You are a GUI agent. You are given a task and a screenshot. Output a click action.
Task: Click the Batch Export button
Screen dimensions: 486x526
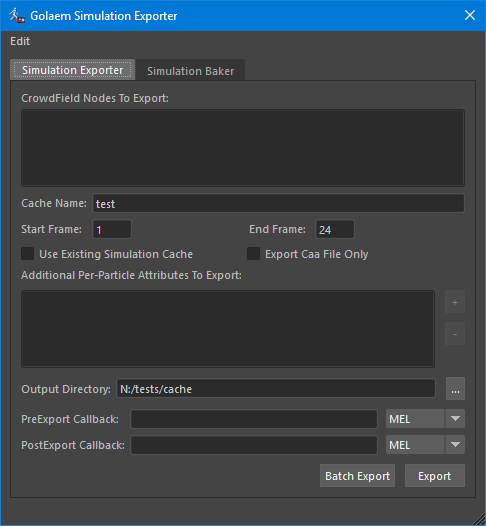pos(357,476)
